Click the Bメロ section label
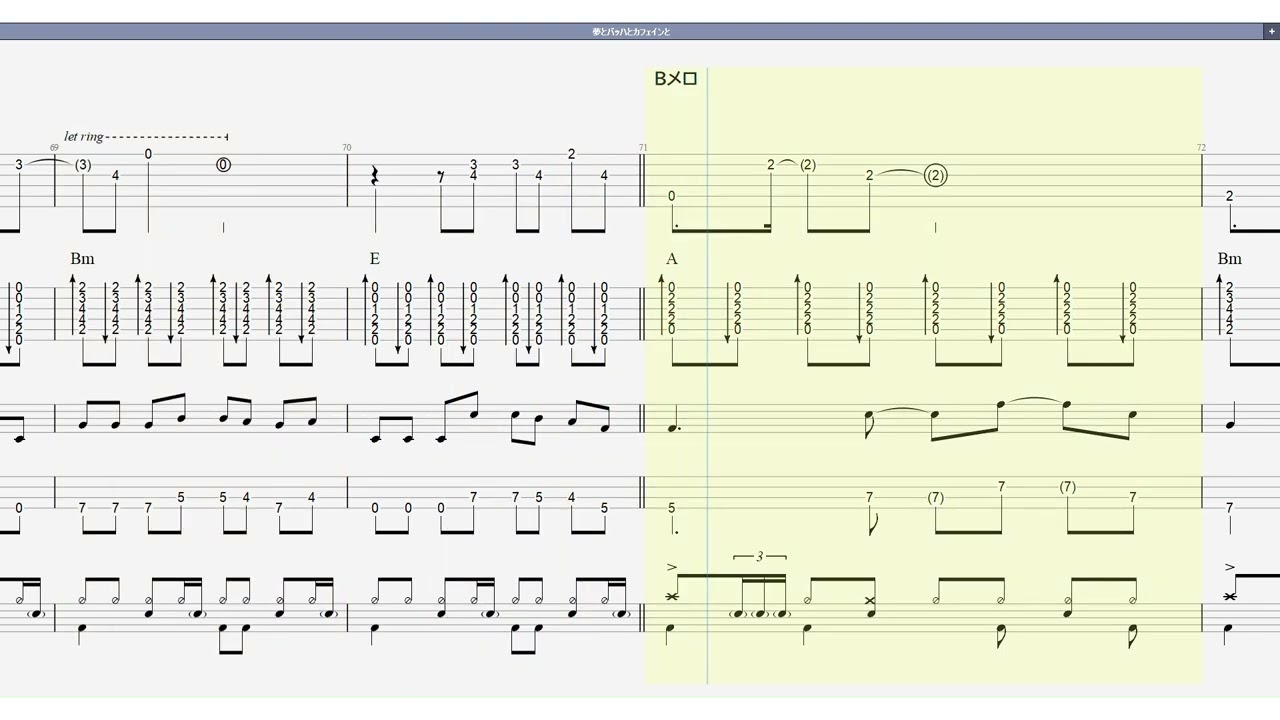Screen dimensions: 1280x720 pos(675,78)
